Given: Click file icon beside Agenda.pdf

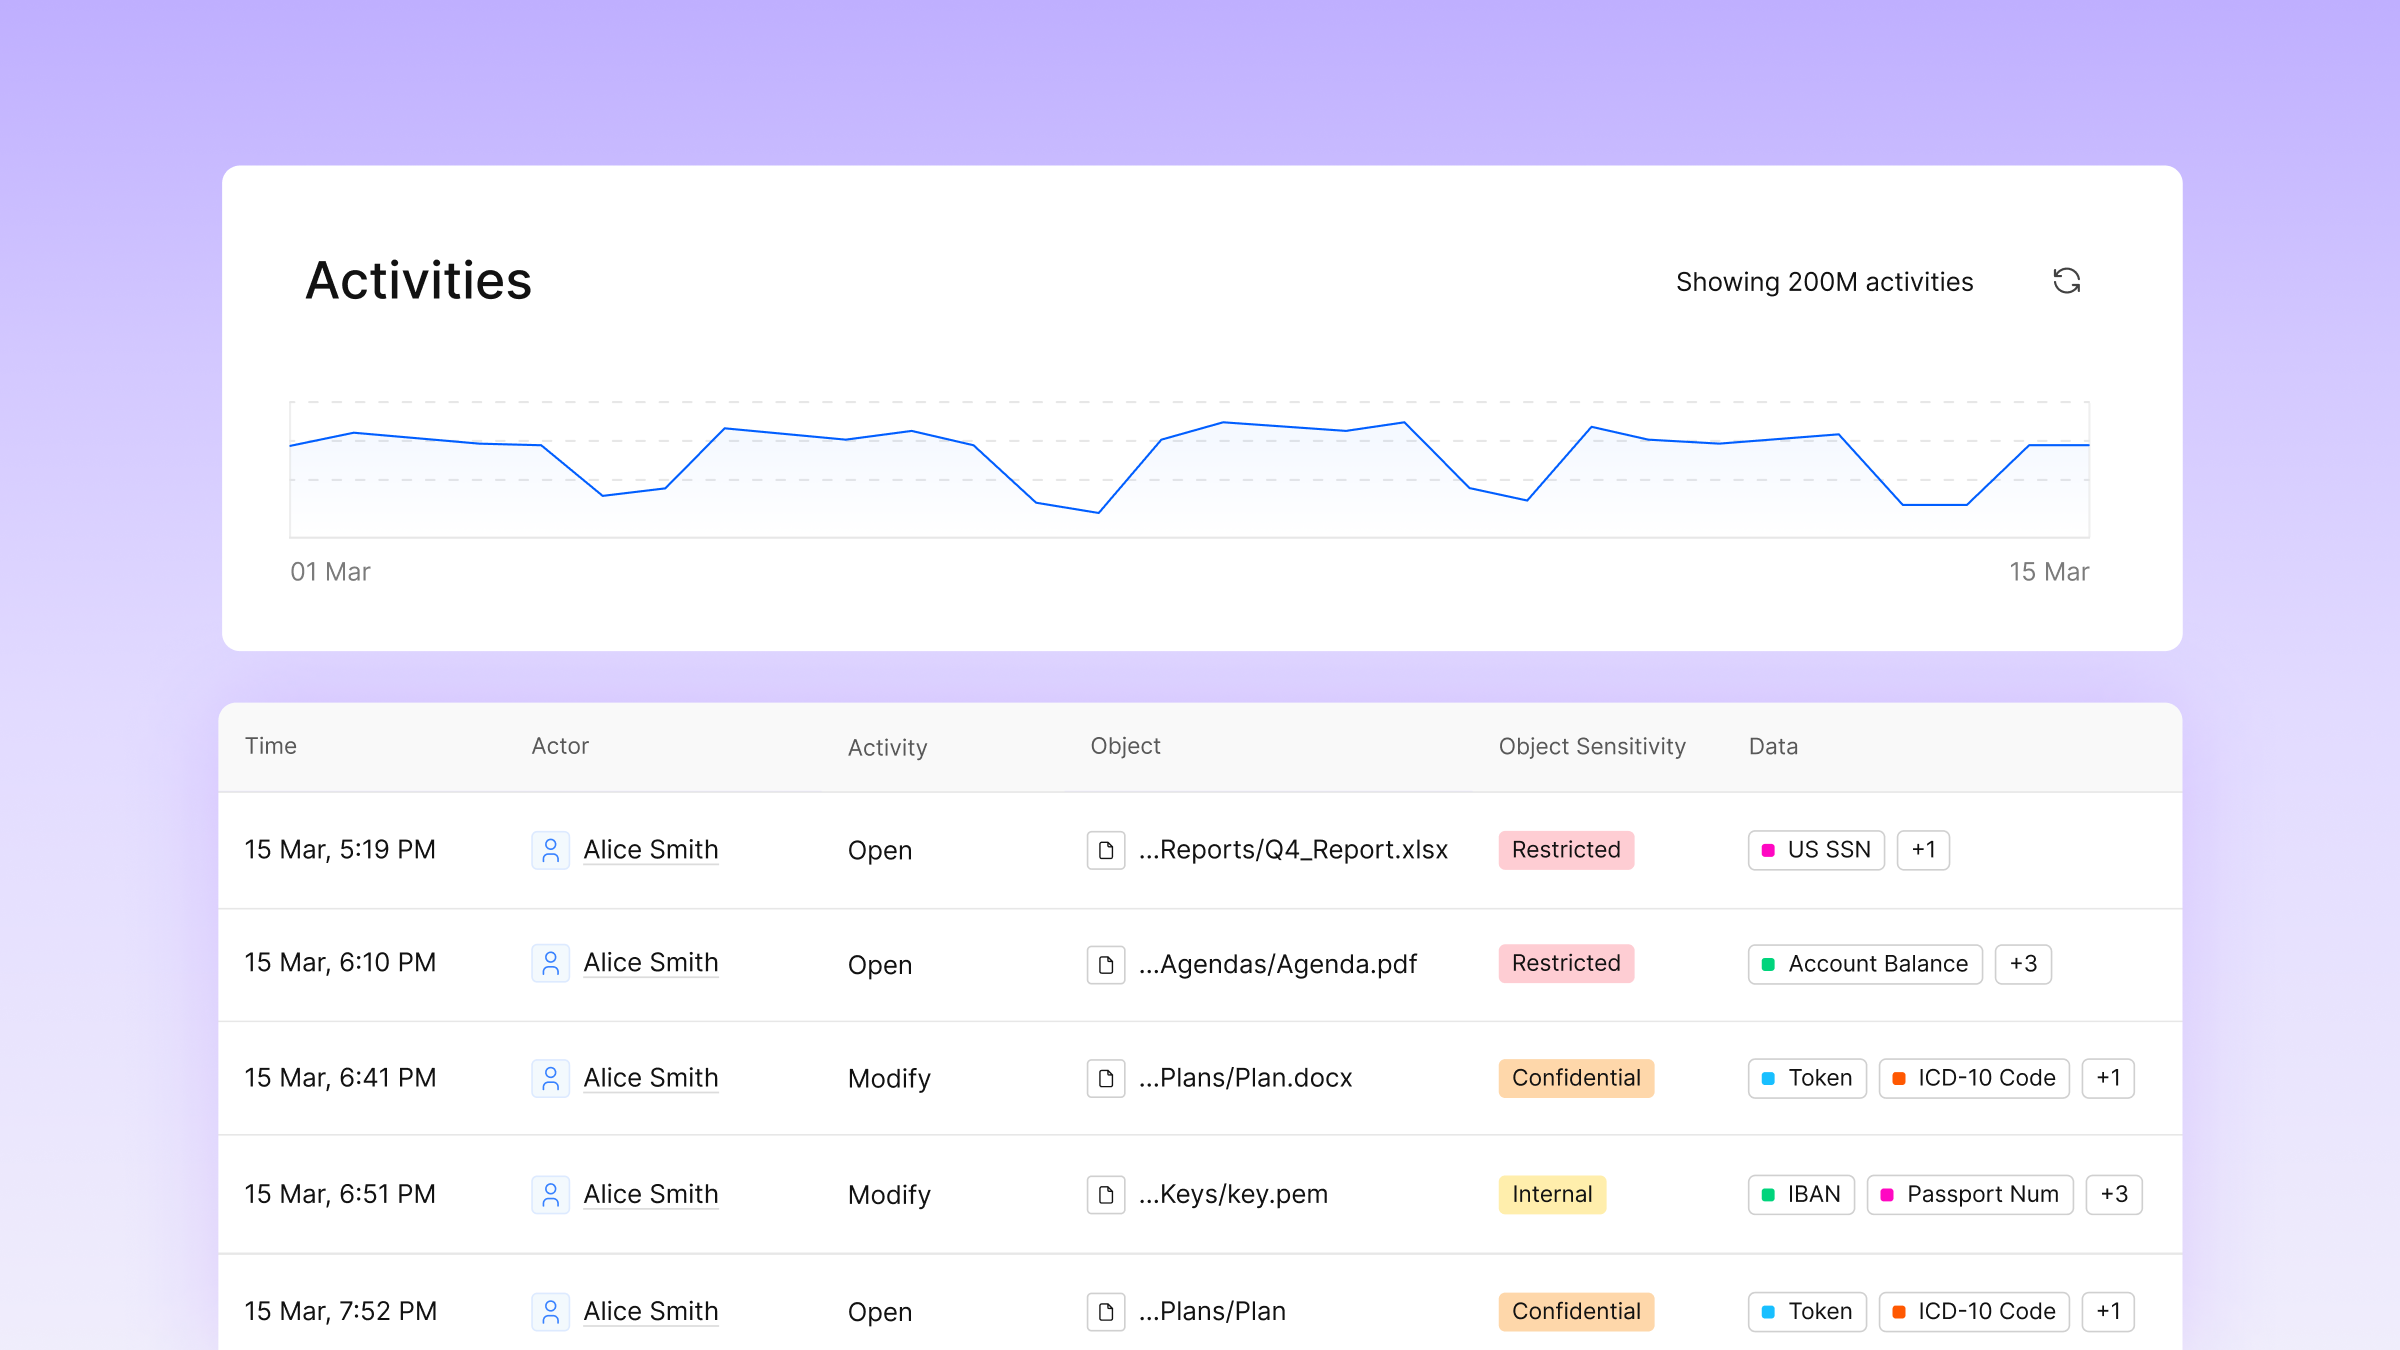Looking at the screenshot, I should click(x=1106, y=964).
